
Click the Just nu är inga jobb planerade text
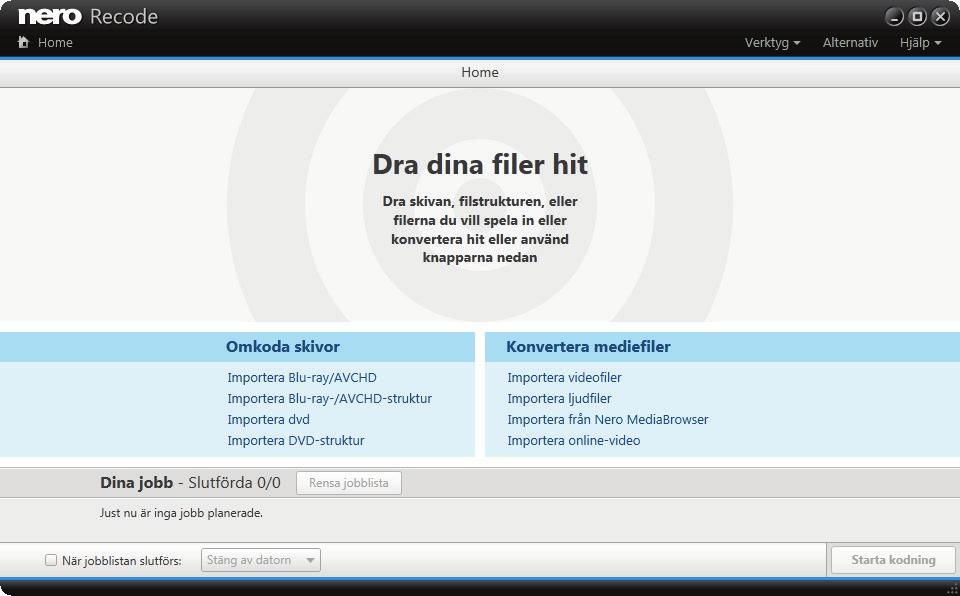point(181,513)
